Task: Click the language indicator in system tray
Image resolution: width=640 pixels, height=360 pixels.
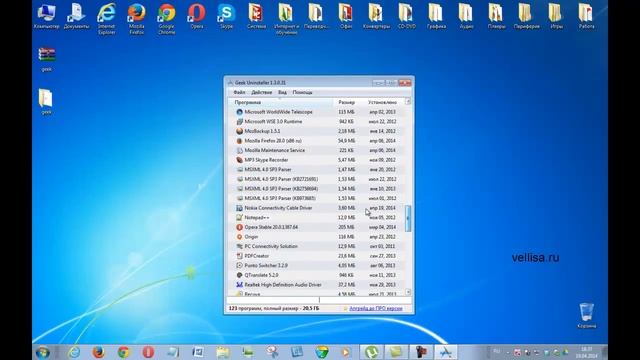Action: click(x=497, y=351)
